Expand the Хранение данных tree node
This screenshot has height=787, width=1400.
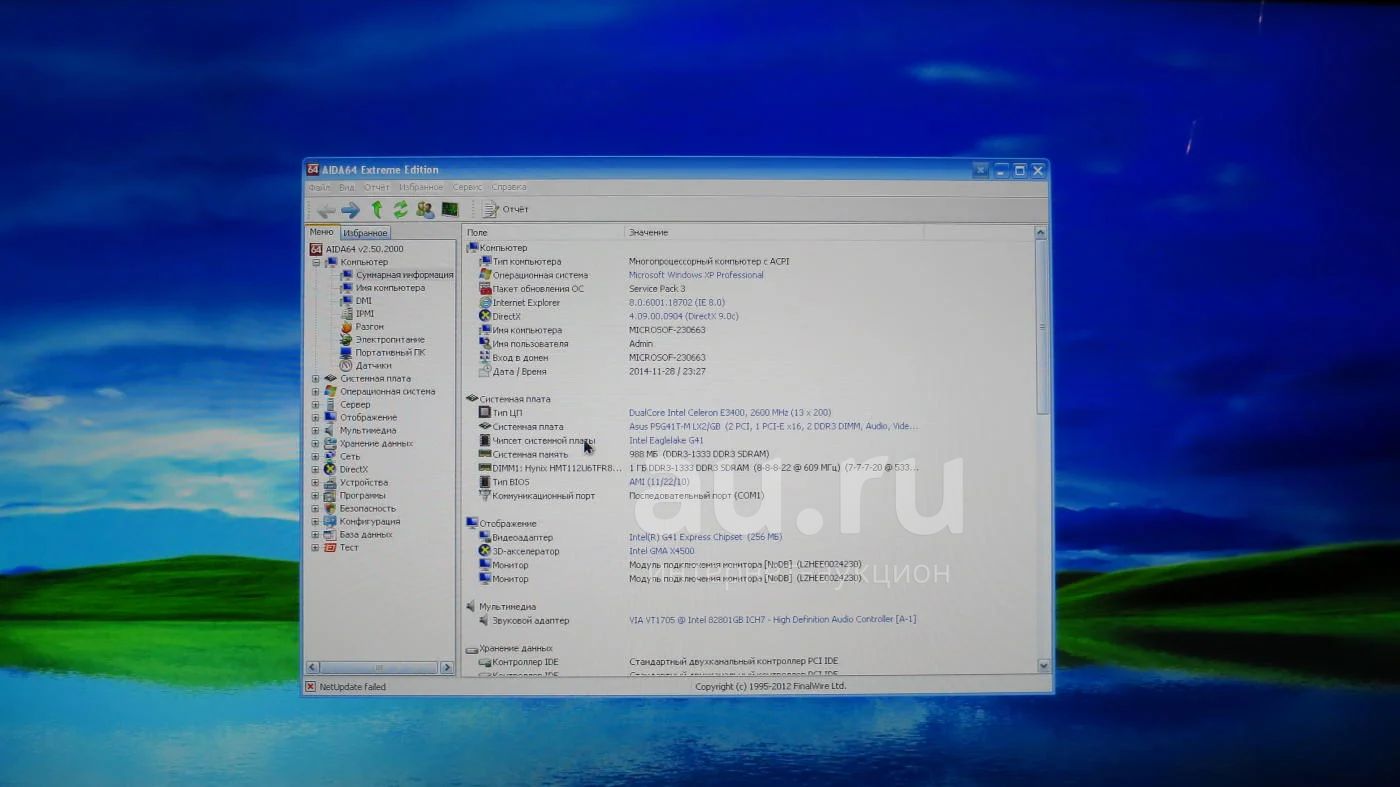[316, 444]
